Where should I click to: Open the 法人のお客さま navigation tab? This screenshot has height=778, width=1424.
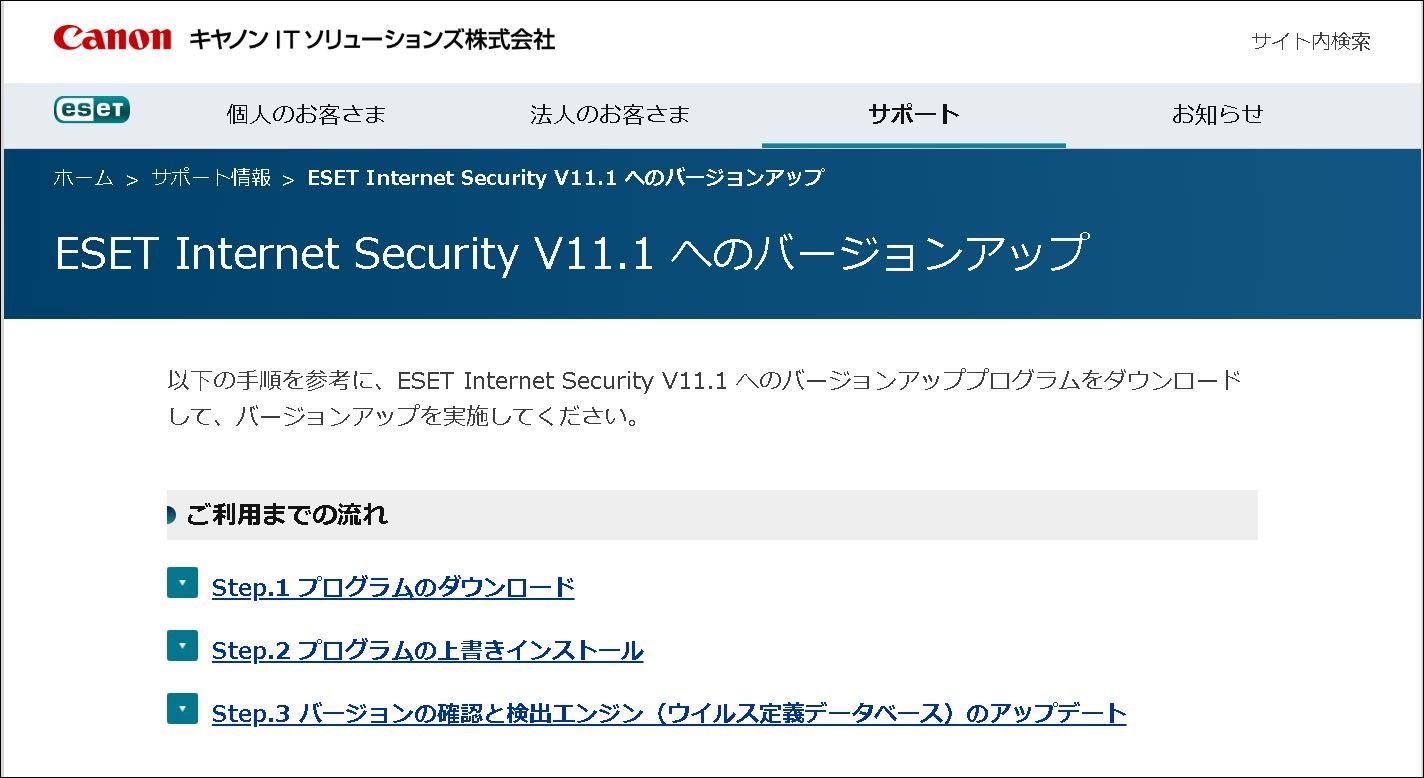coord(610,114)
